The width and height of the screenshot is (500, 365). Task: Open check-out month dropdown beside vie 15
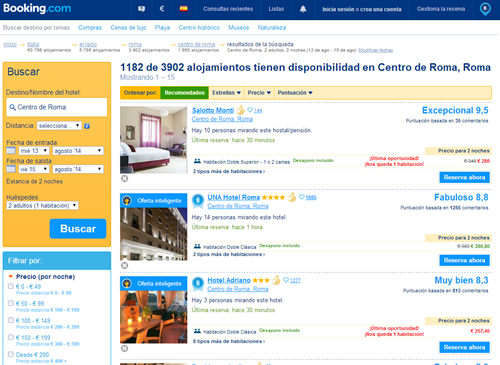pos(78,169)
